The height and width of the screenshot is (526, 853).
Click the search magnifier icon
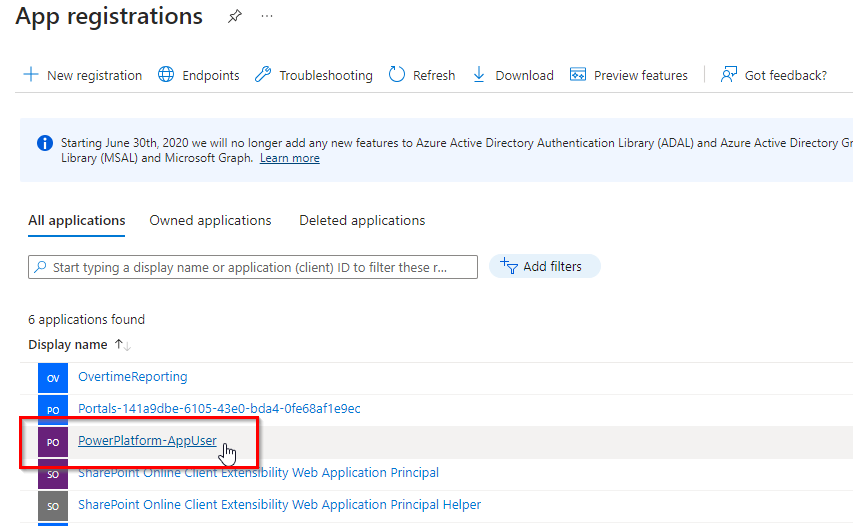coord(40,267)
